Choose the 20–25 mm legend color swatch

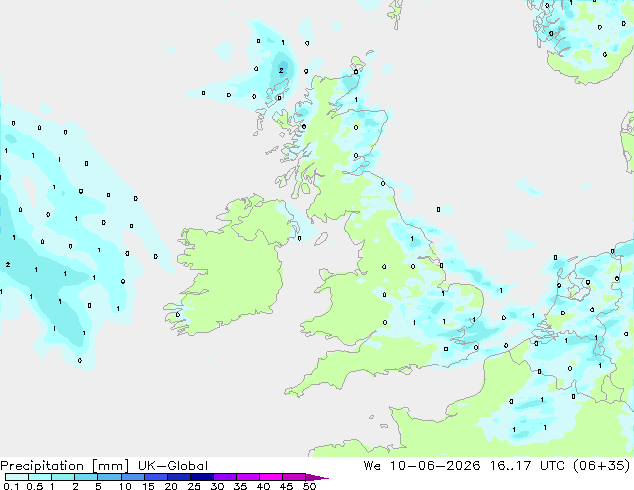pyautogui.click(x=179, y=477)
